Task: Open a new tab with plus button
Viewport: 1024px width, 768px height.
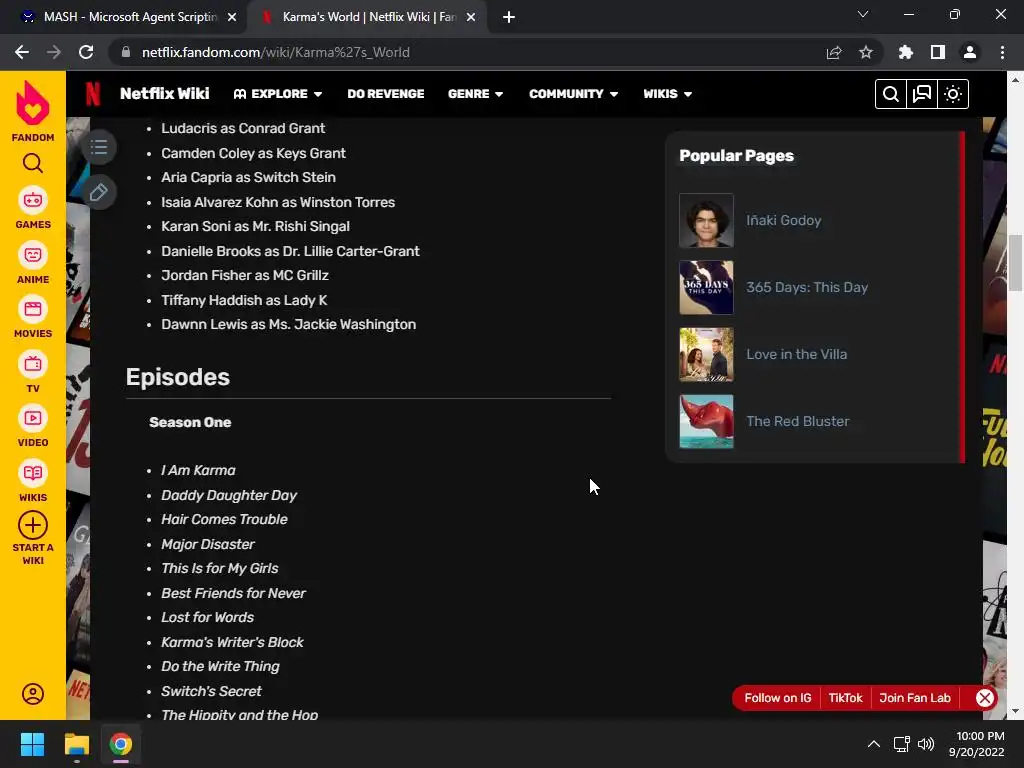Action: [x=509, y=18]
